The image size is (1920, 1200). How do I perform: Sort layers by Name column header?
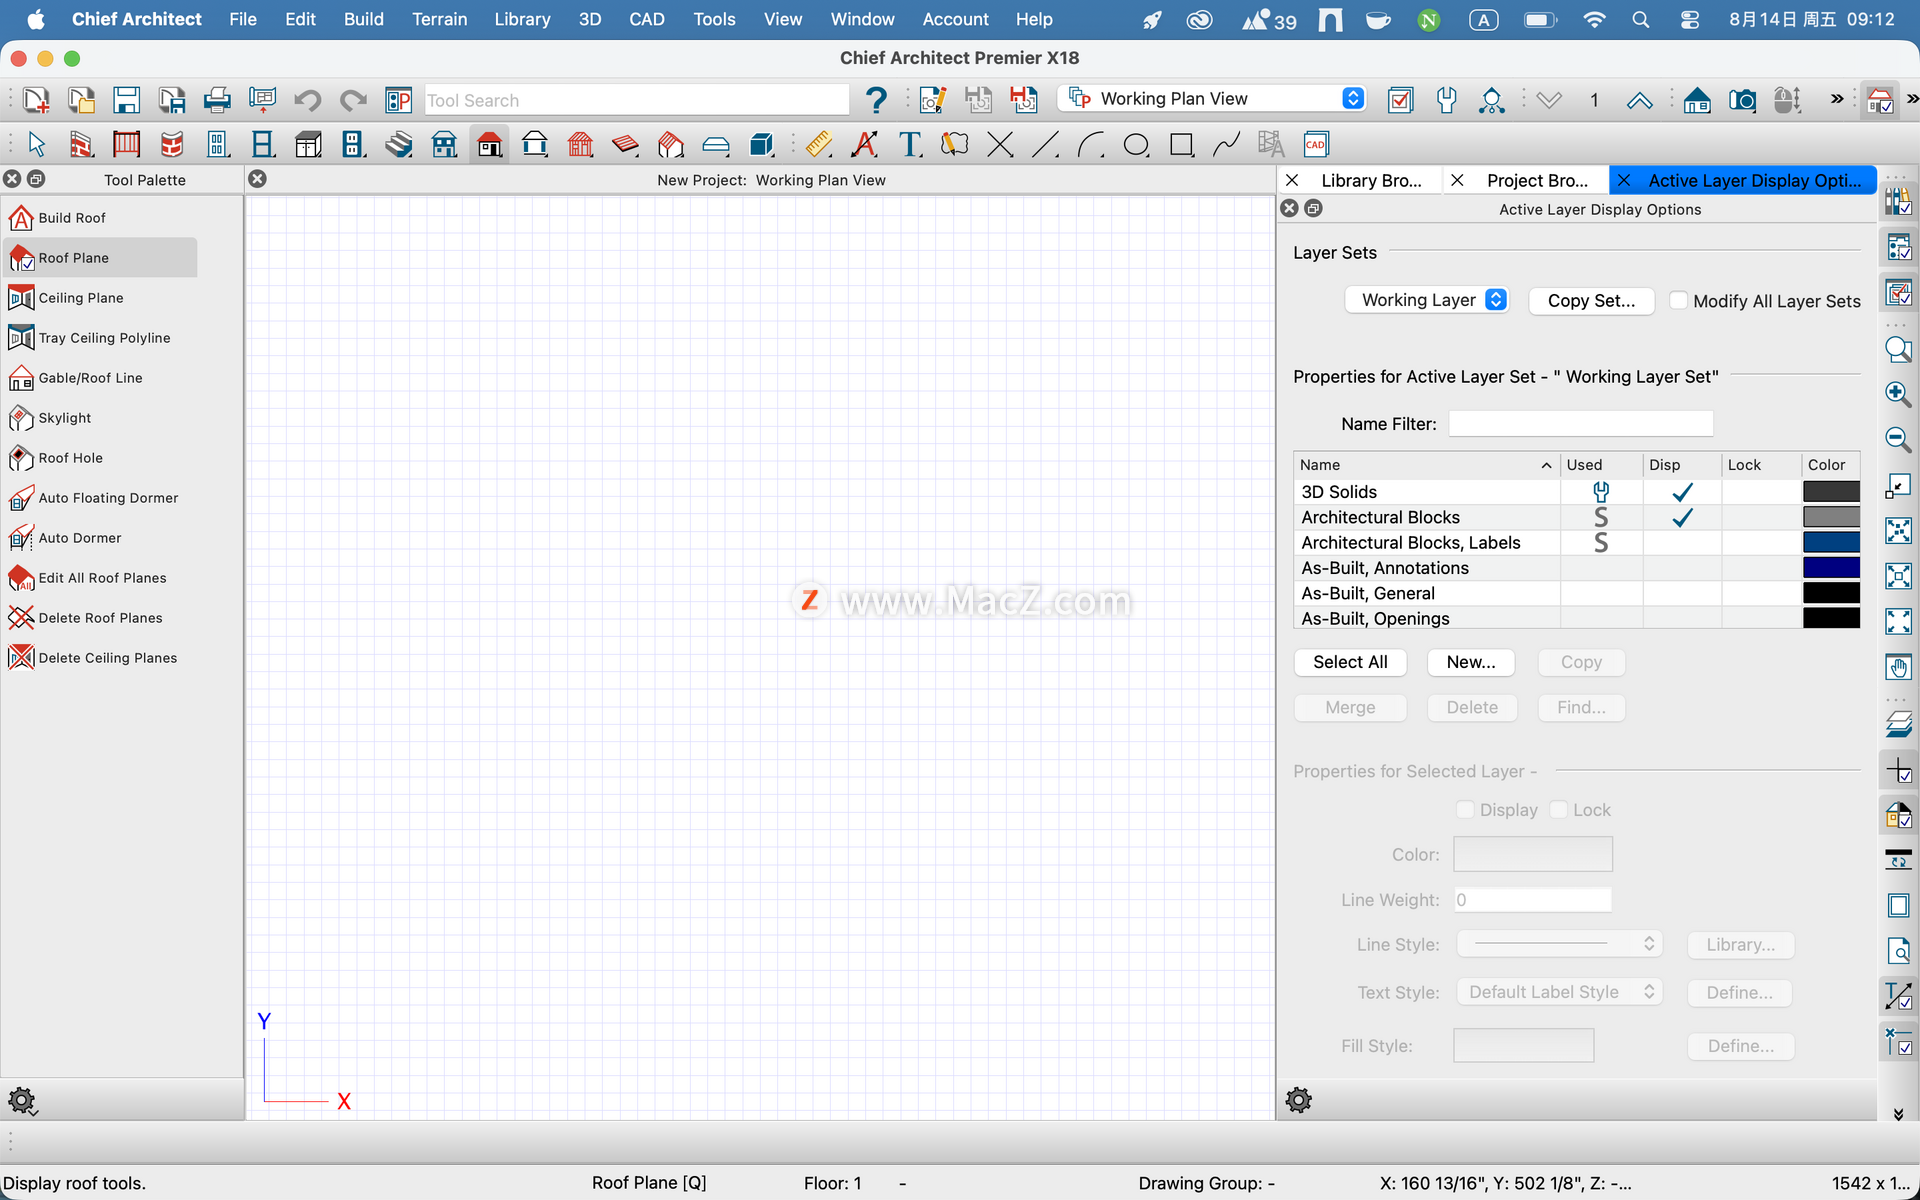(1426, 465)
